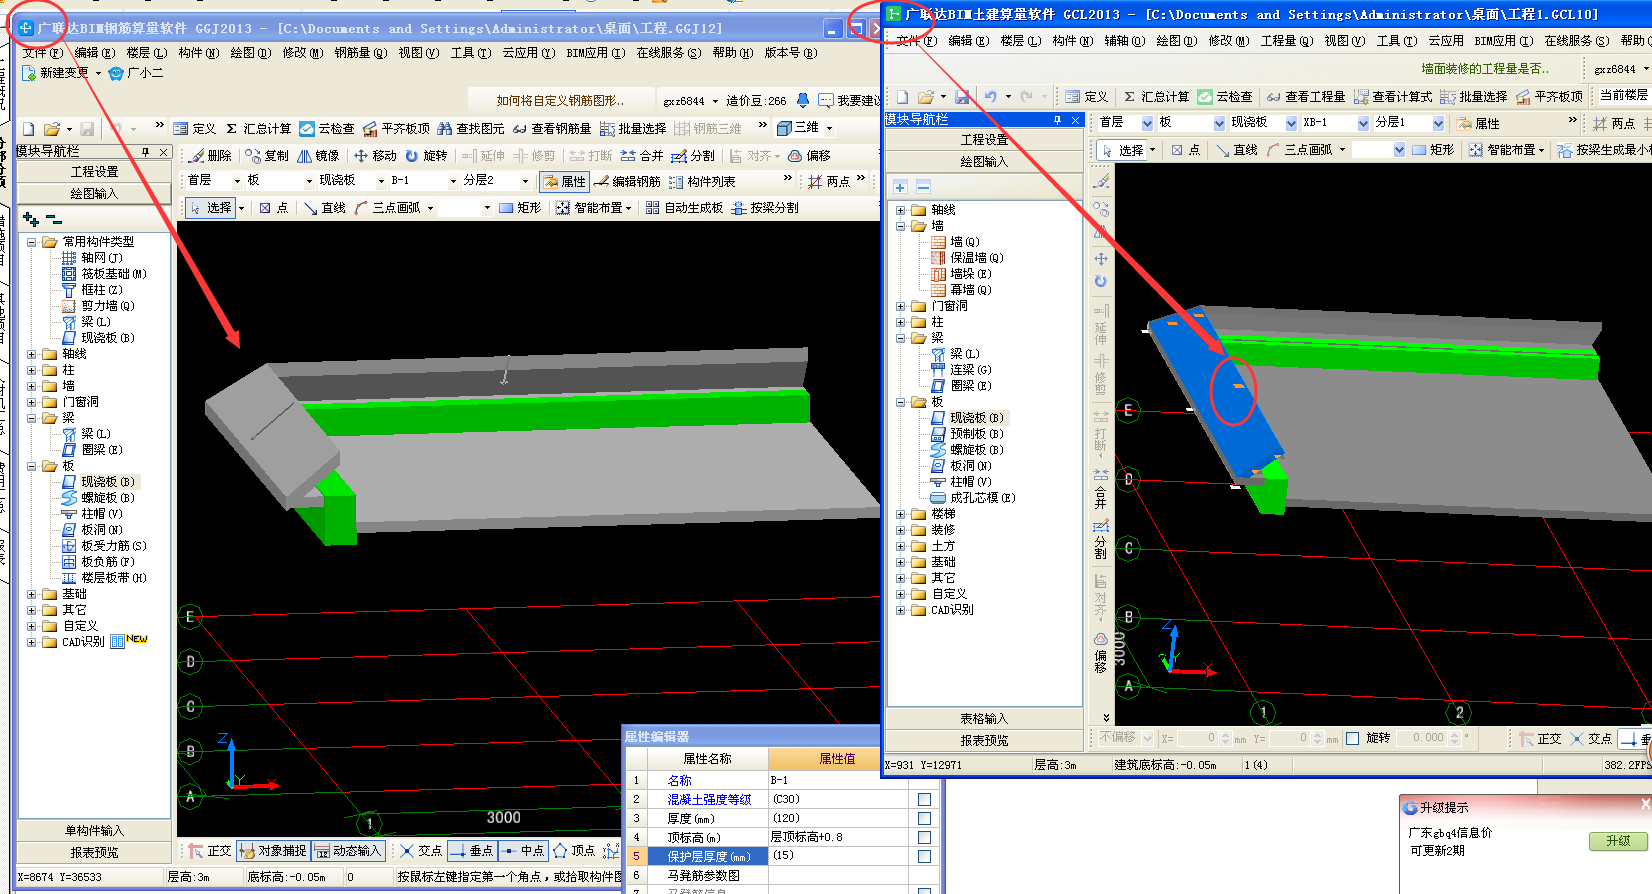Click 表格输入 button in GCL2013
This screenshot has width=1652, height=894.
(x=984, y=719)
